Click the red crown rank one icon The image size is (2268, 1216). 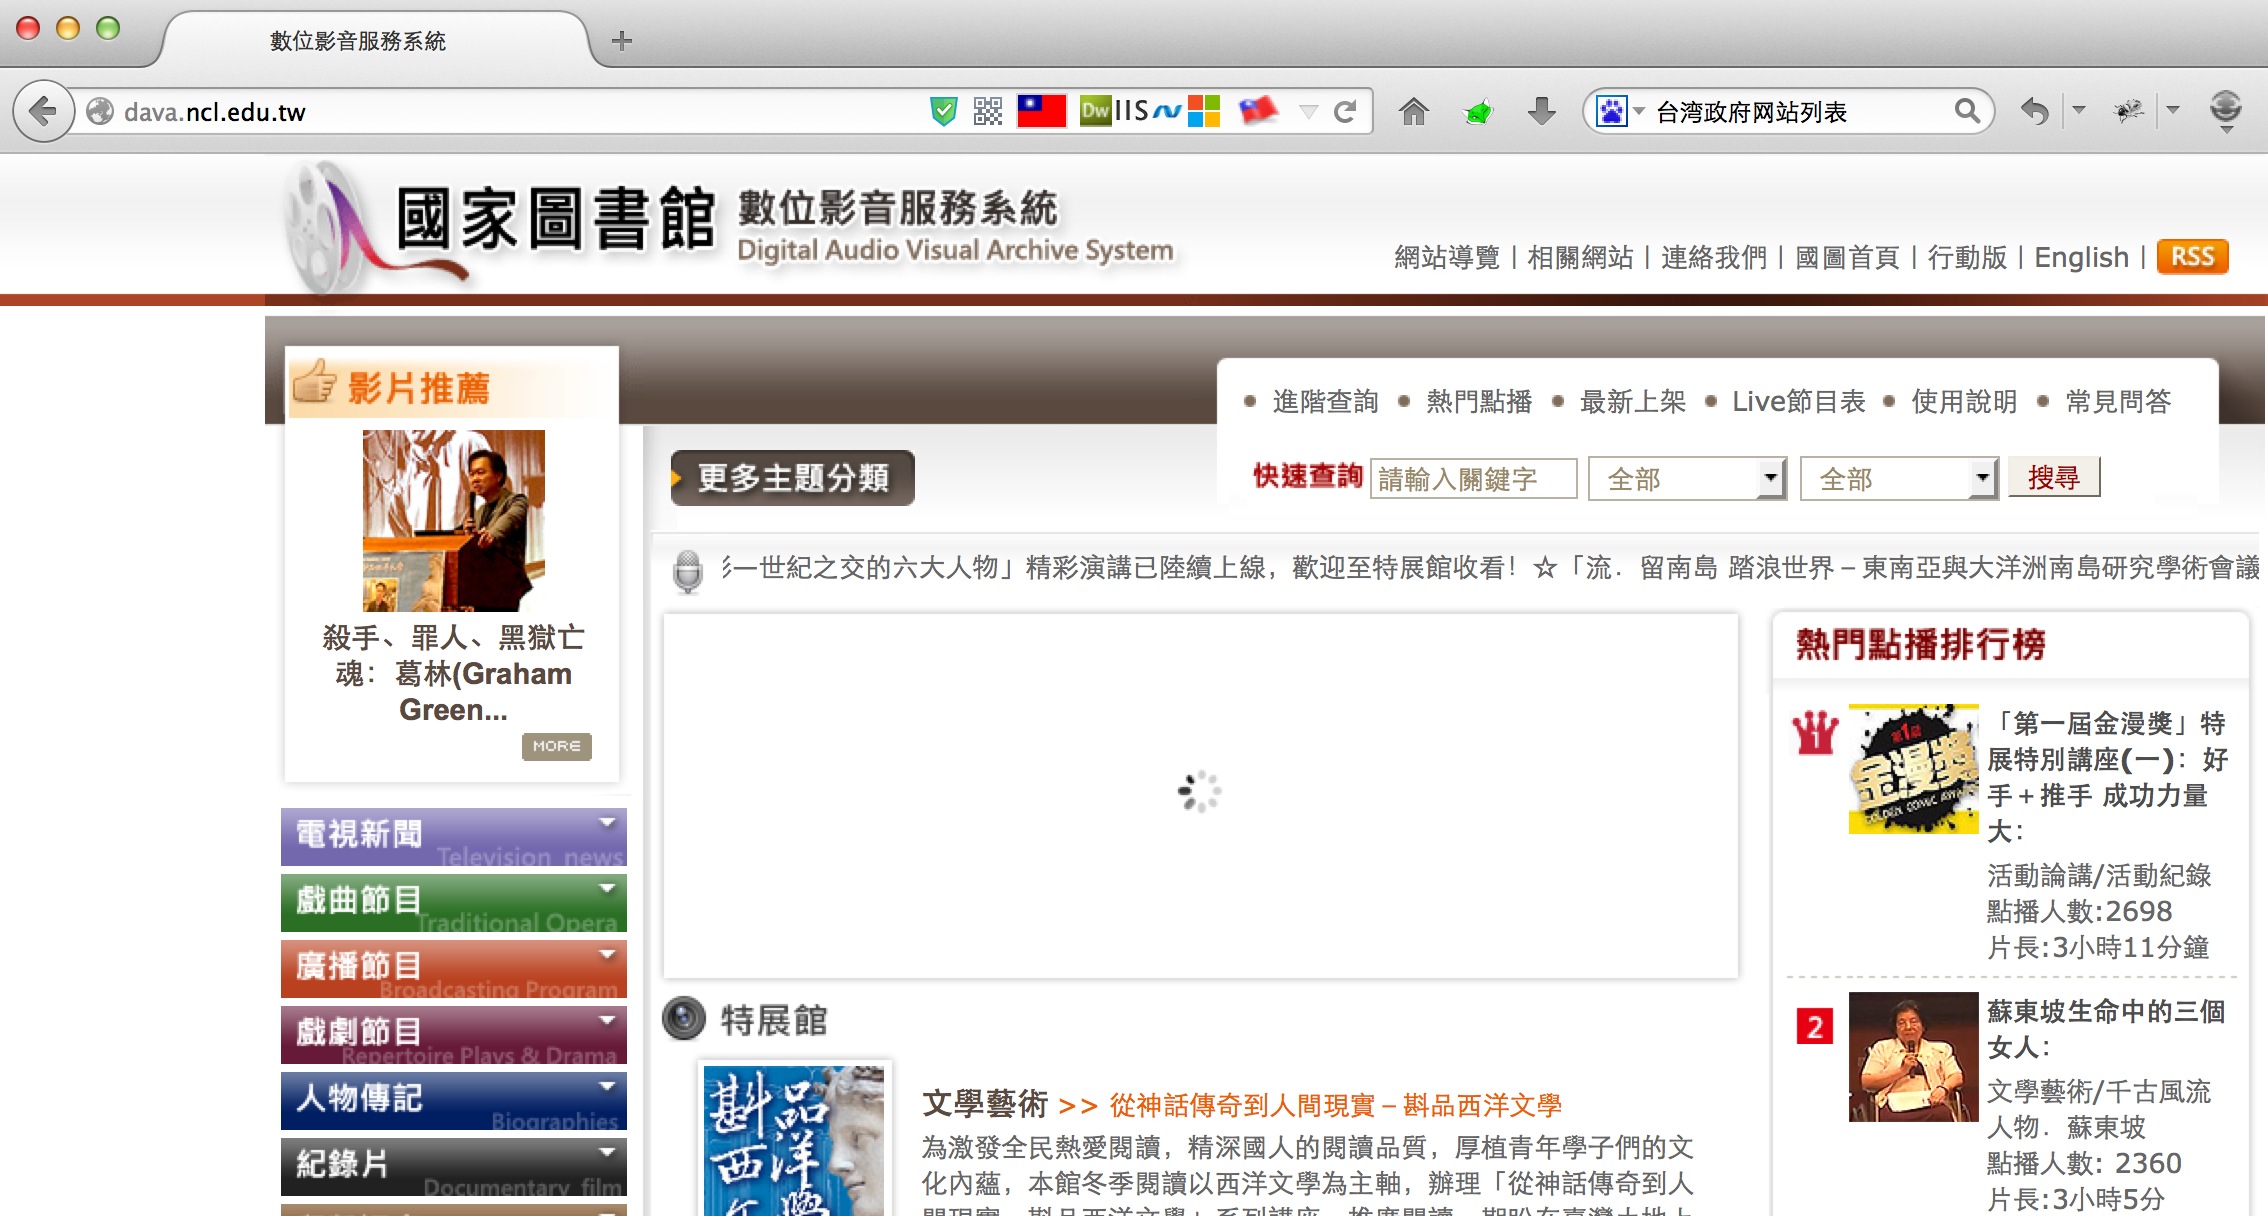pyautogui.click(x=1815, y=733)
